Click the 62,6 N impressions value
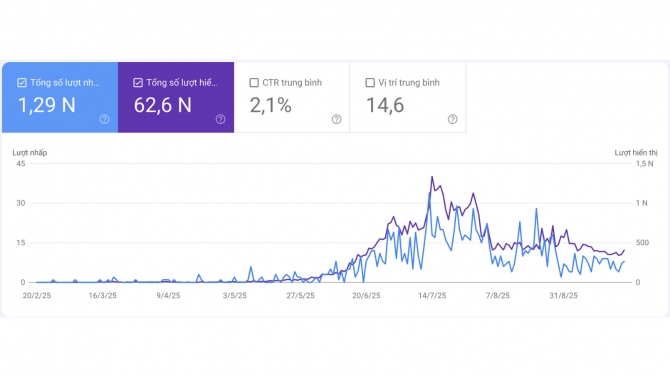 163,105
